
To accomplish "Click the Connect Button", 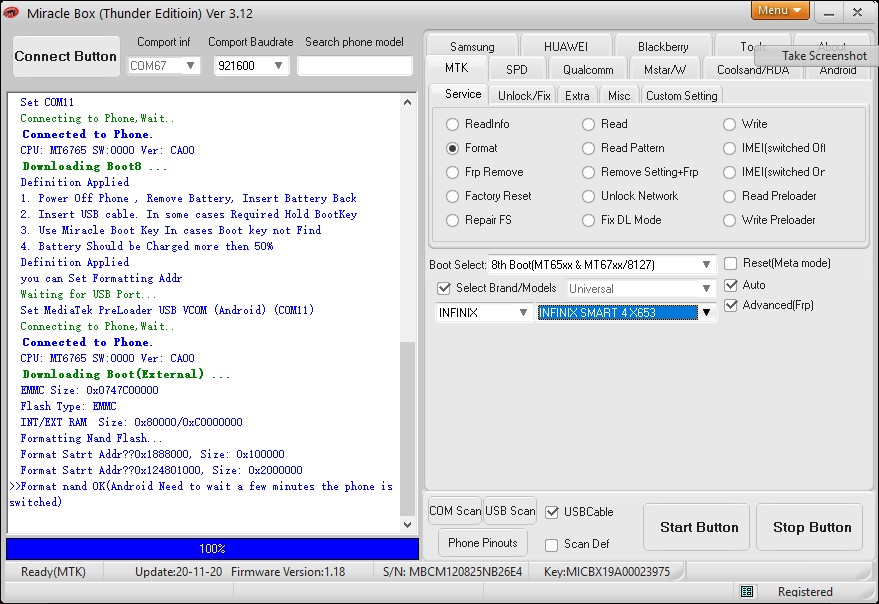I will [x=66, y=57].
